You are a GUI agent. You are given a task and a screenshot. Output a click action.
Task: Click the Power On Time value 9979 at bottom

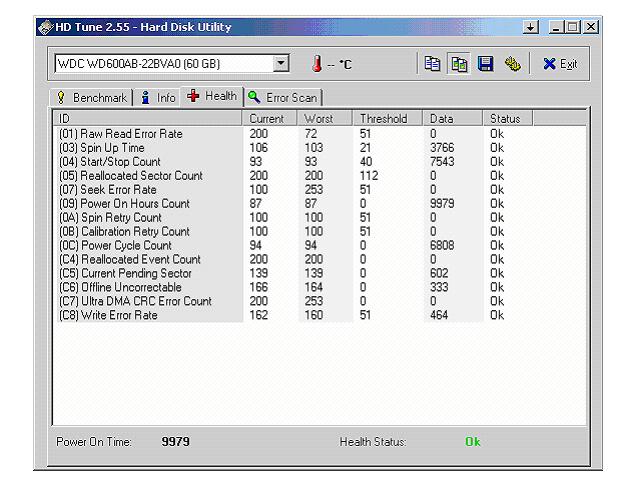[176, 442]
